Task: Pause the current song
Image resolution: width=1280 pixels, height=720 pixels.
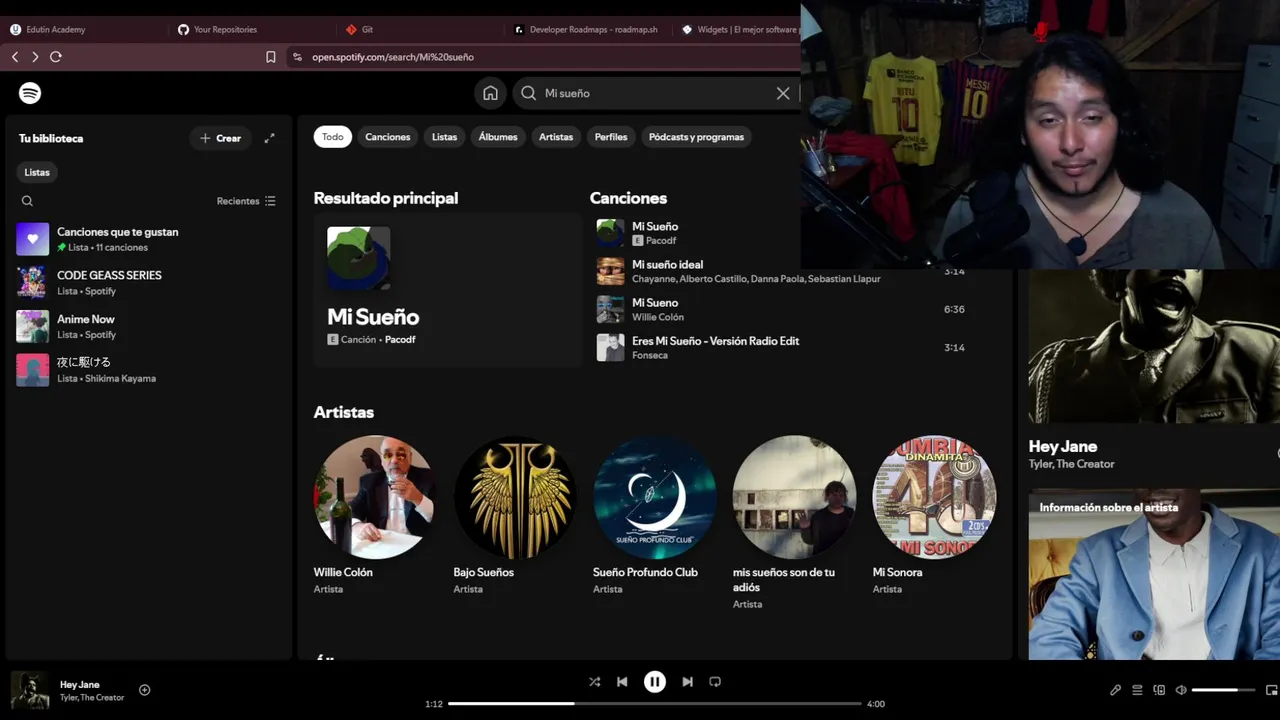Action: (654, 682)
